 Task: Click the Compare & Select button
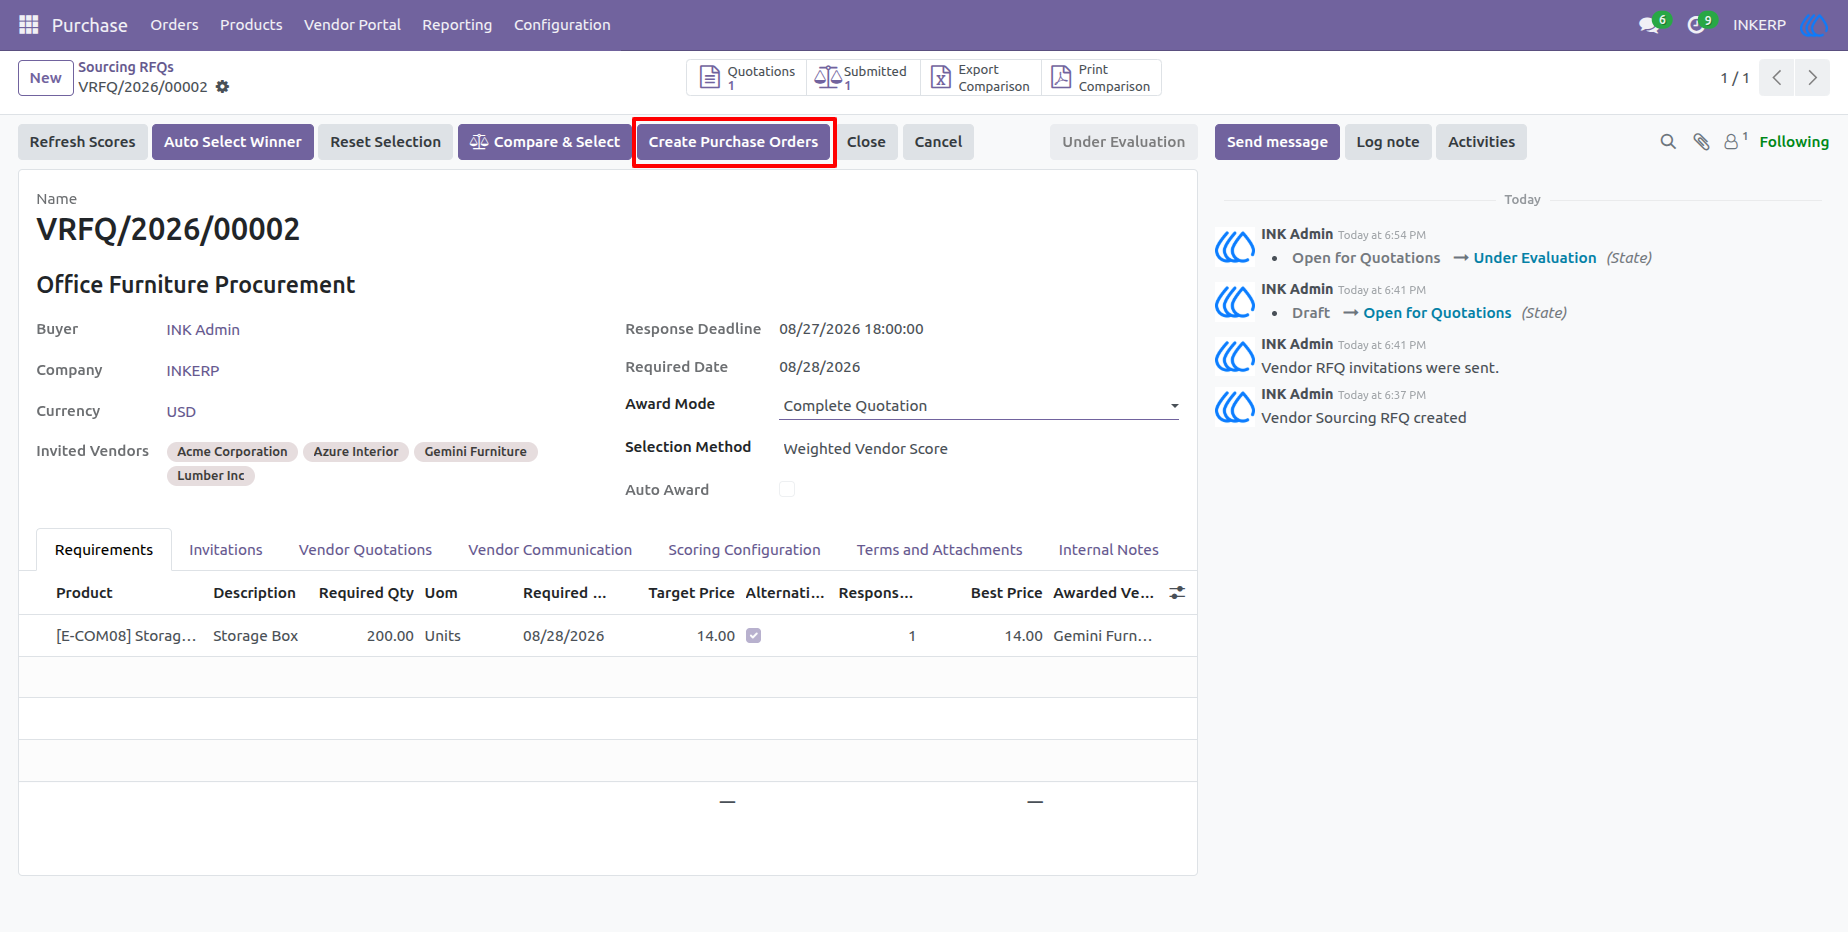coord(545,142)
